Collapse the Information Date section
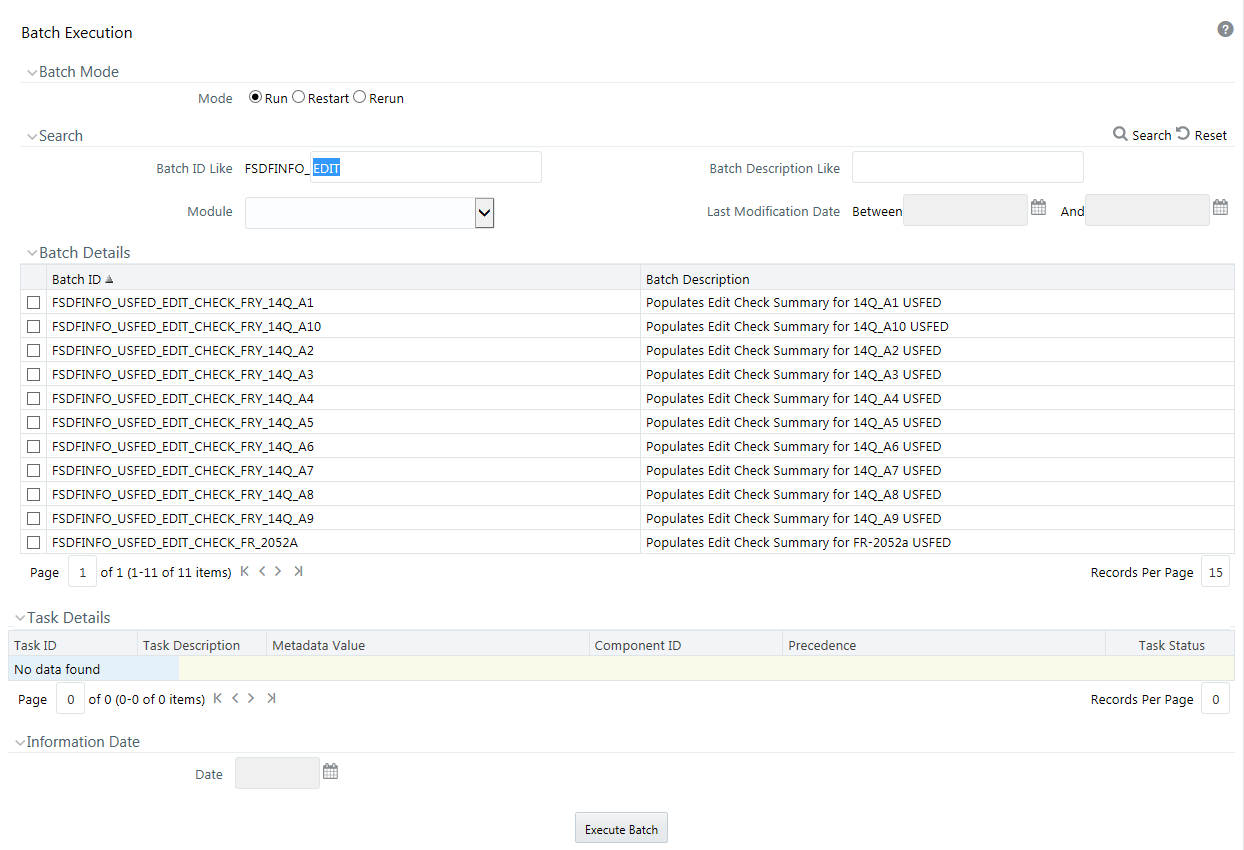1244x850 pixels. pos(20,741)
